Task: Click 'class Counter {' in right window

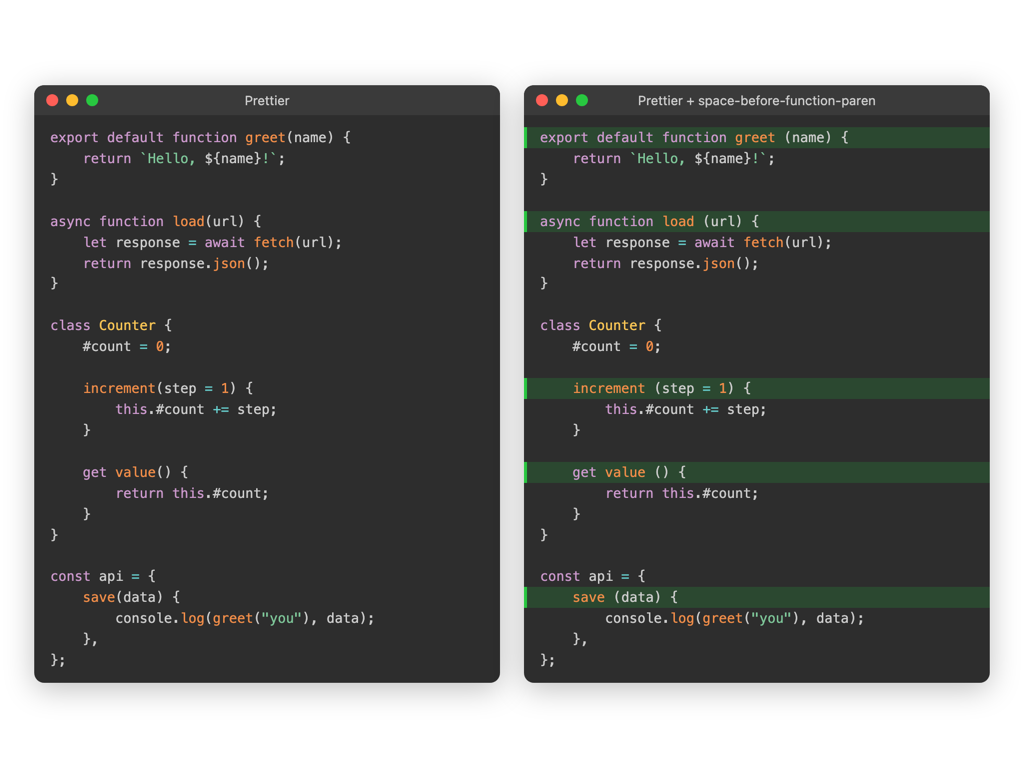Action: [x=601, y=325]
